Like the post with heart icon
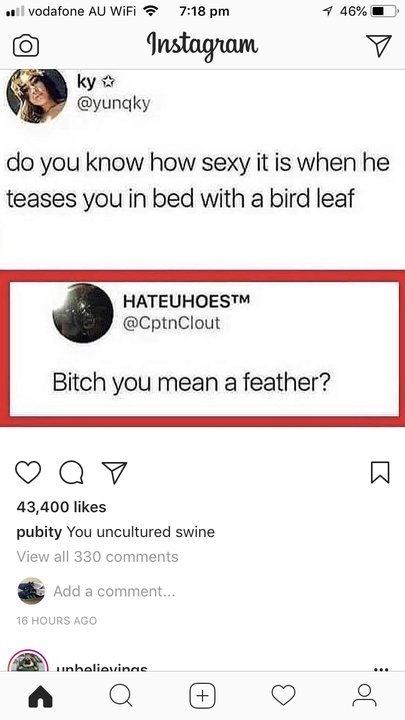The height and width of the screenshot is (720, 405). 28,472
